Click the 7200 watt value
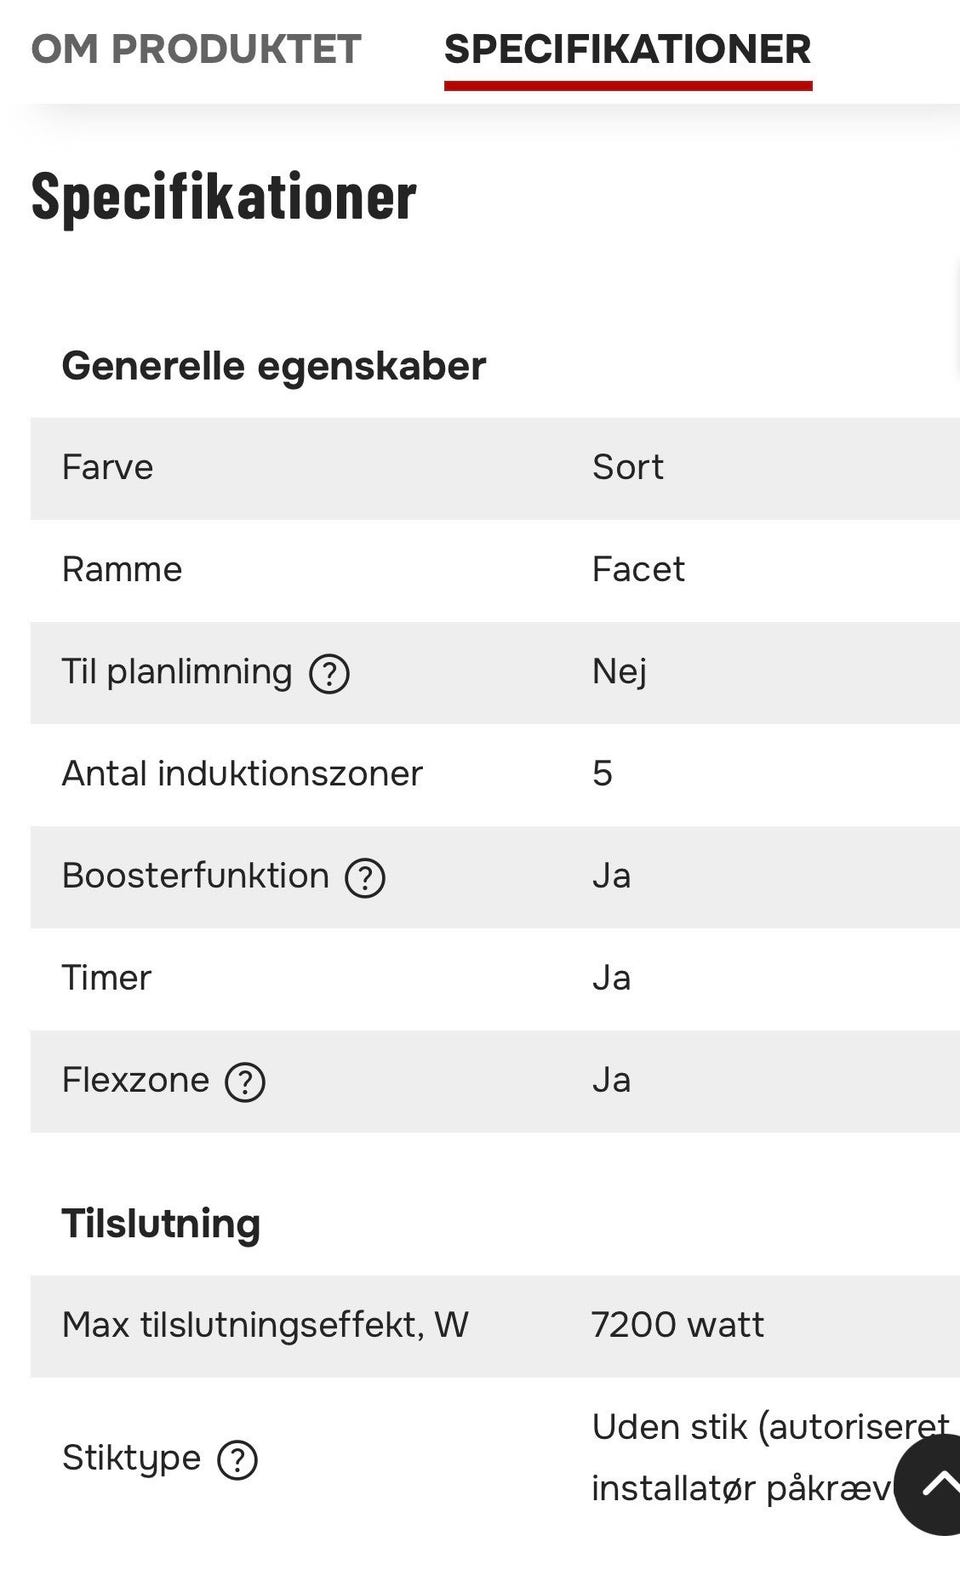The height and width of the screenshot is (1587, 960). click(x=678, y=1325)
